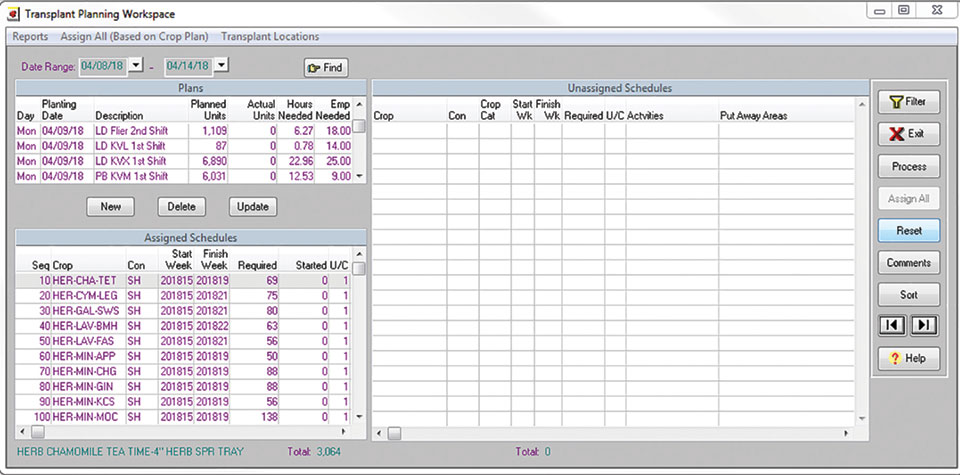Select schedule row HER-GAL-SWS
This screenshot has height=475, width=960.
click(184, 310)
